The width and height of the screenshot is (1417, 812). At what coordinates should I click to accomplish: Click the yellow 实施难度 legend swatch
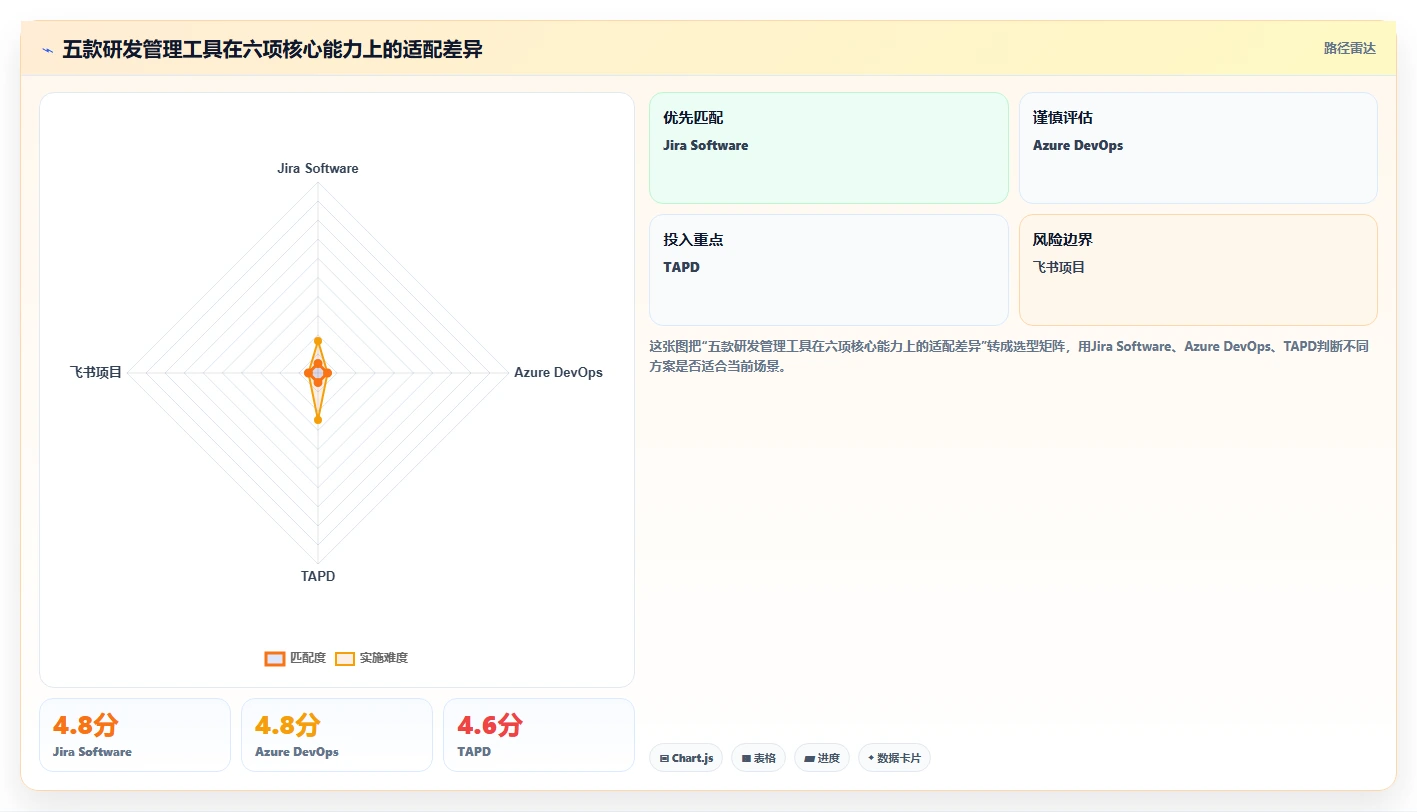[345, 658]
